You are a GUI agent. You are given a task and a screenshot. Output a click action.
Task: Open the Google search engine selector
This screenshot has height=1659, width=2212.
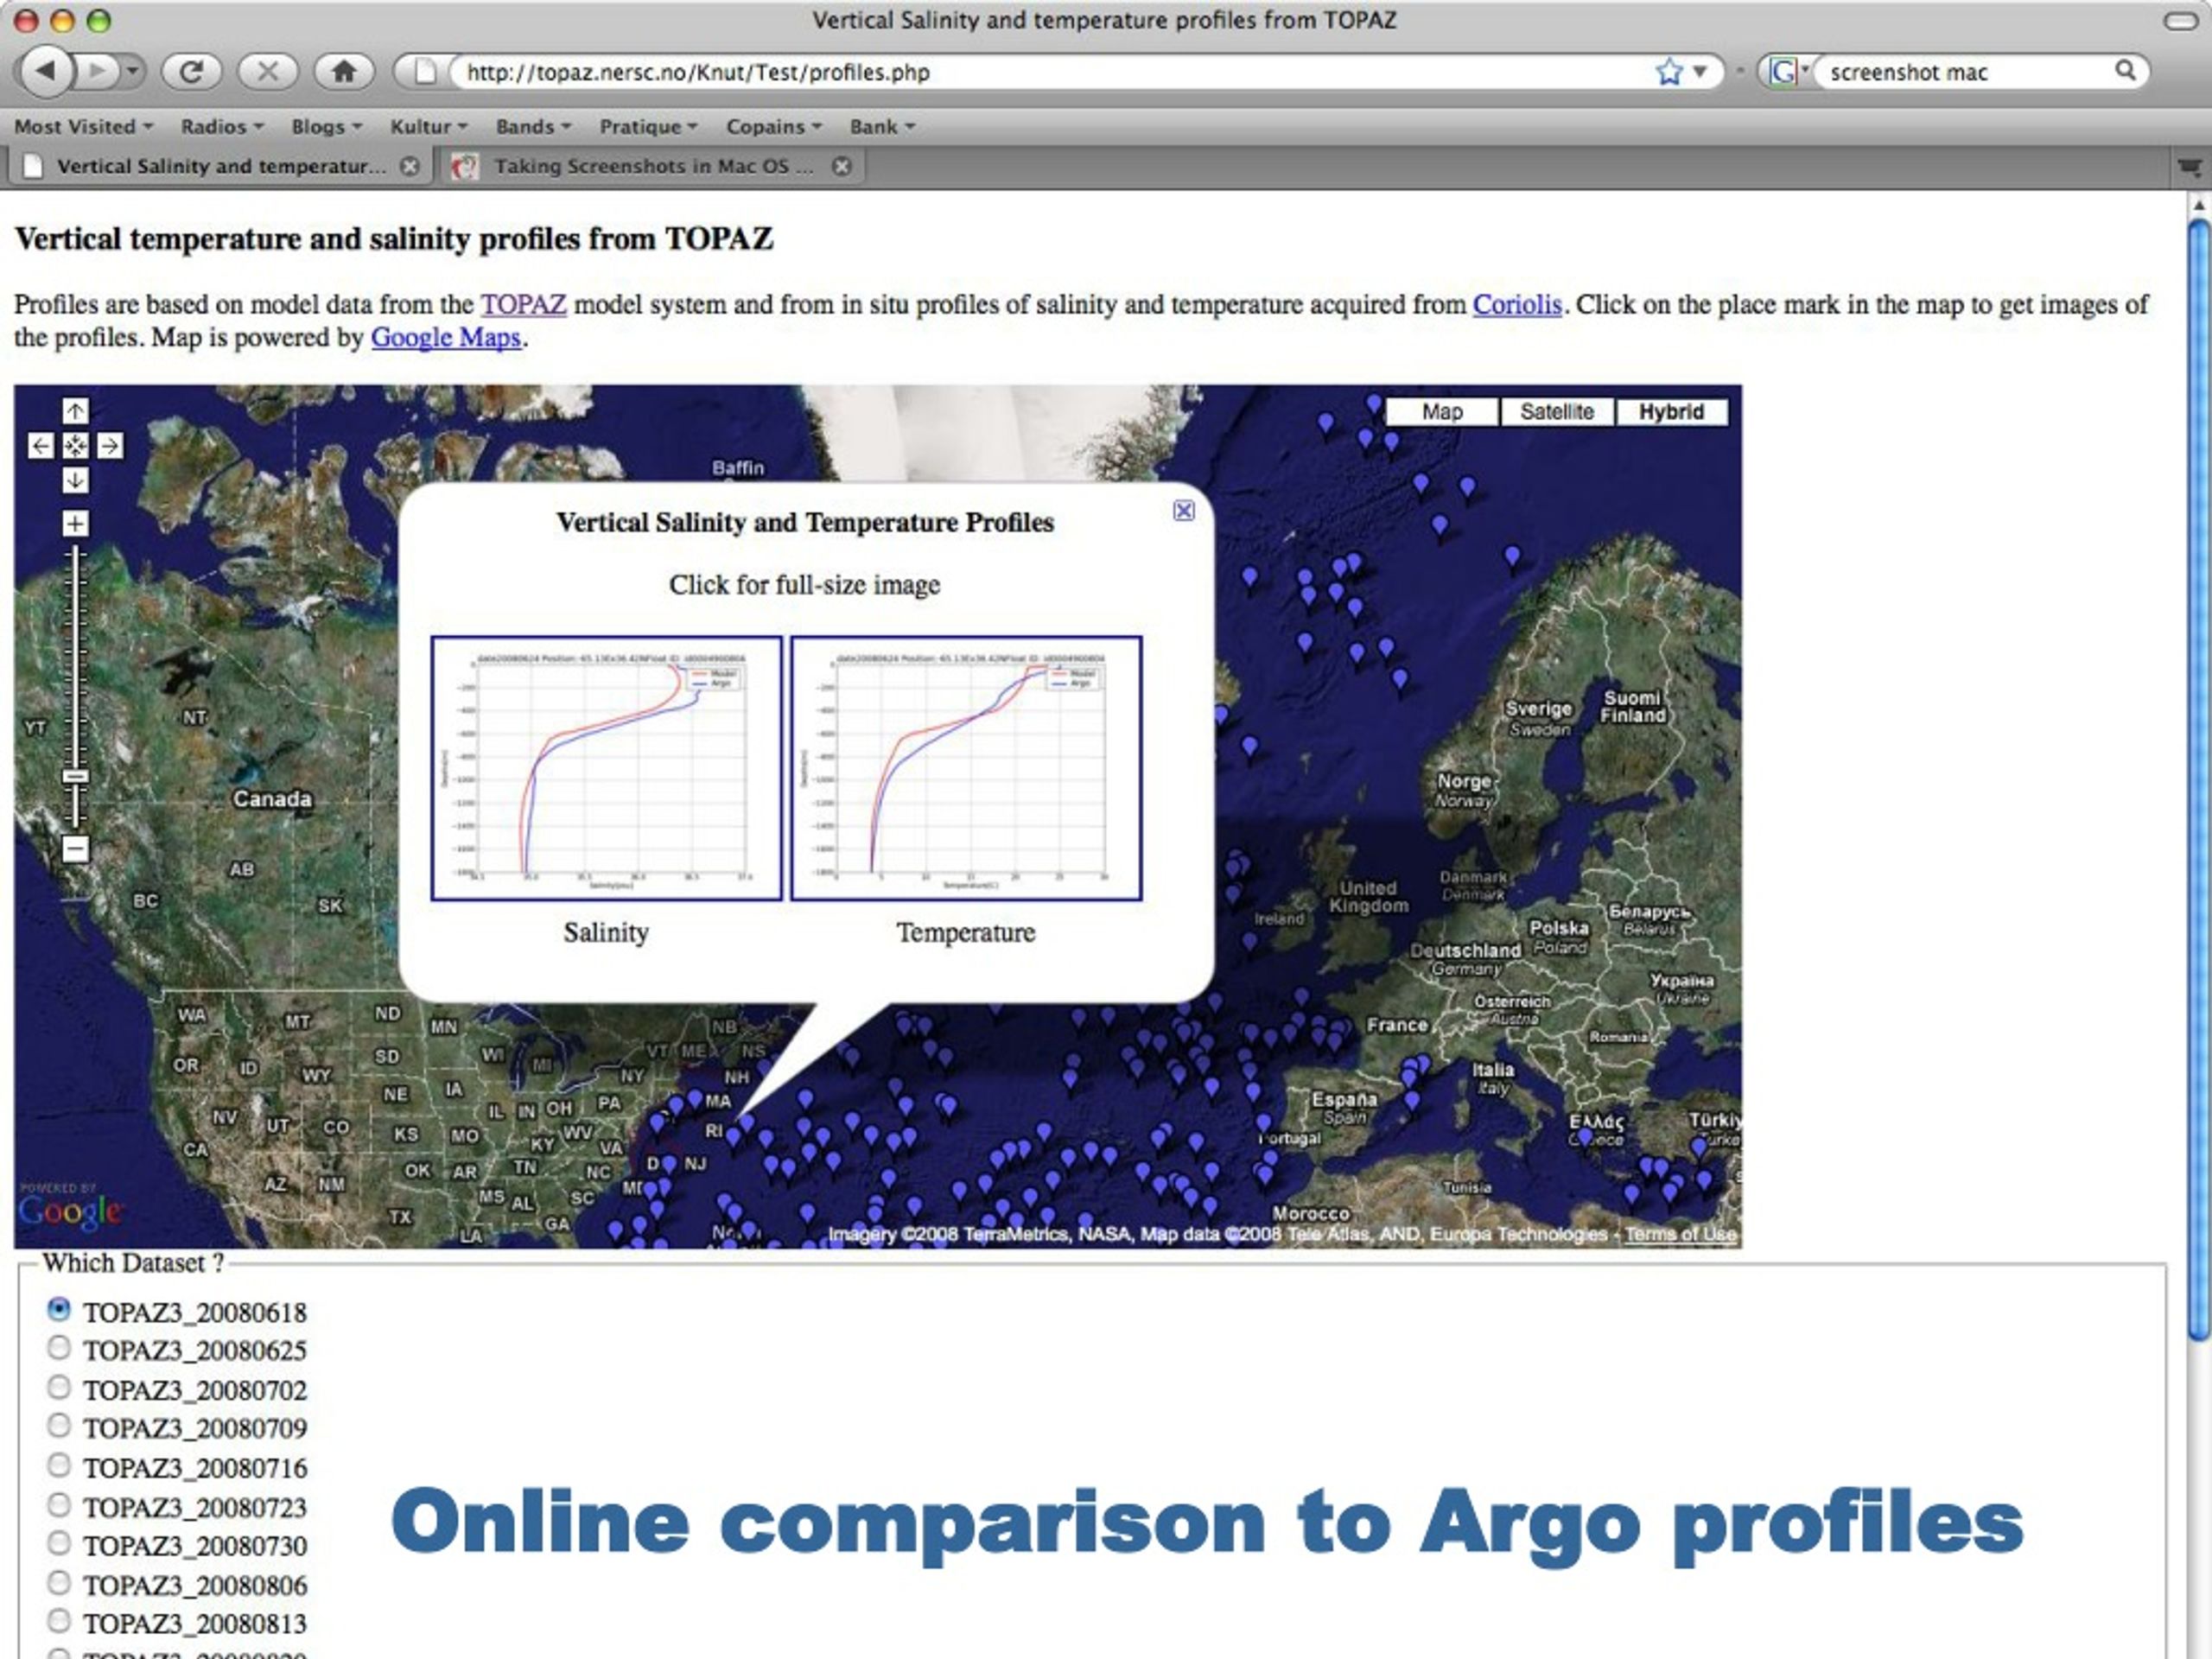coord(1789,72)
